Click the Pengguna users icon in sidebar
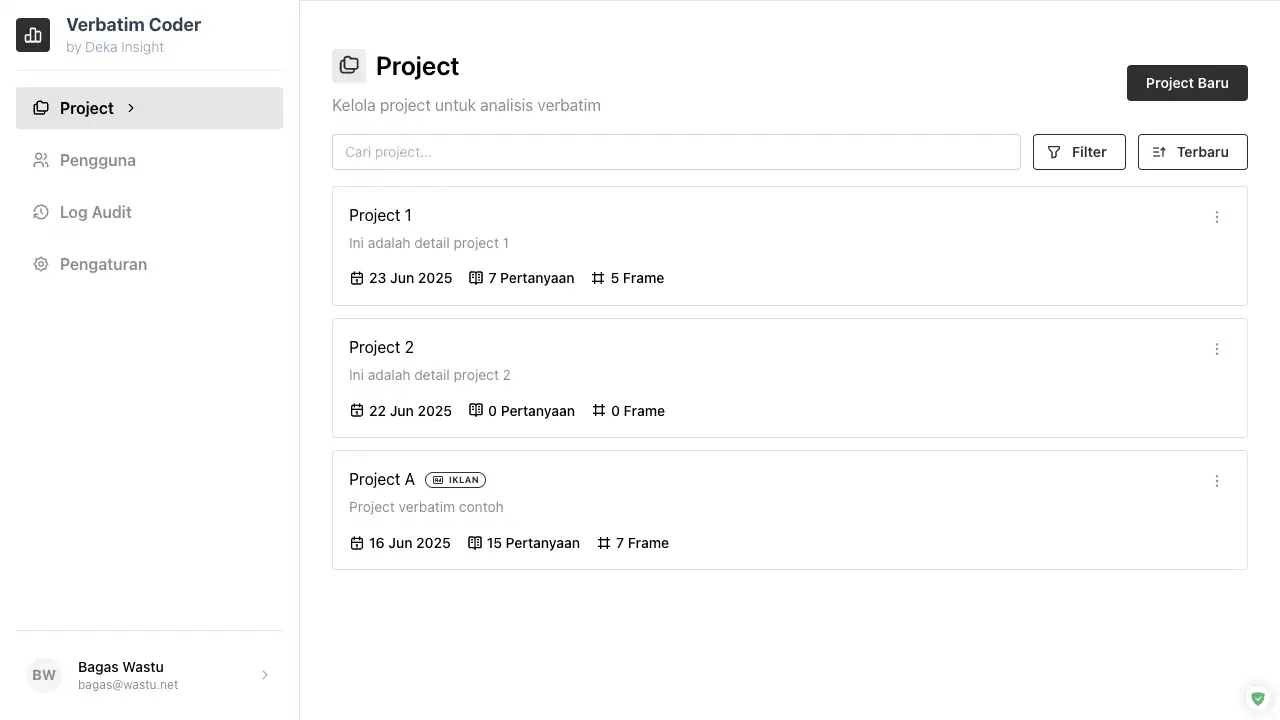The width and height of the screenshot is (1280, 720). 41,160
